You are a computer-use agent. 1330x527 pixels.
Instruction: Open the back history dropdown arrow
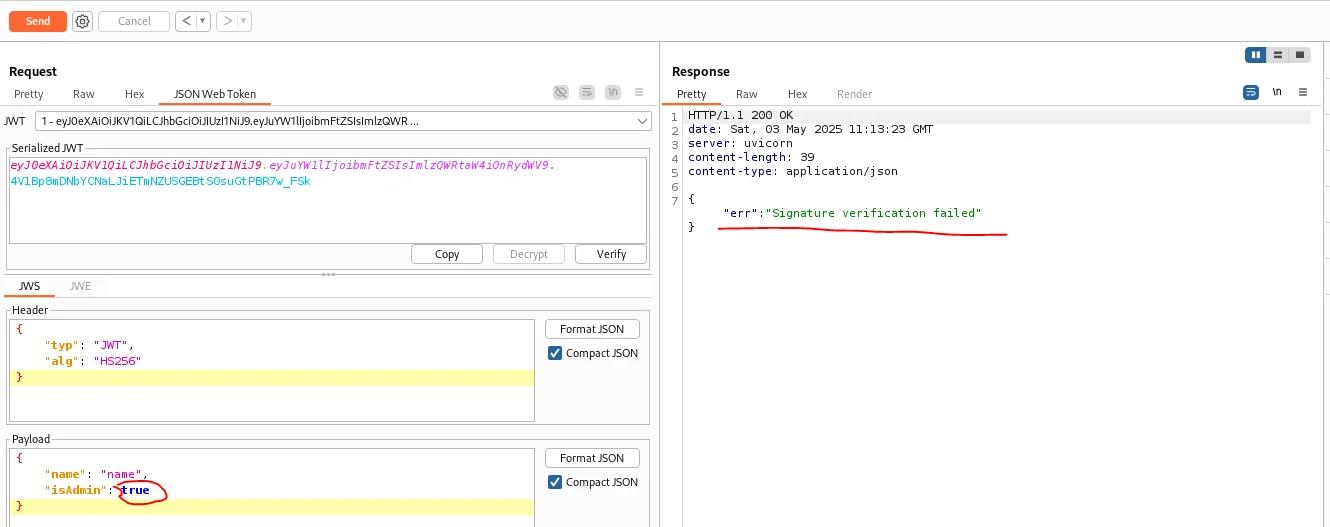[203, 21]
